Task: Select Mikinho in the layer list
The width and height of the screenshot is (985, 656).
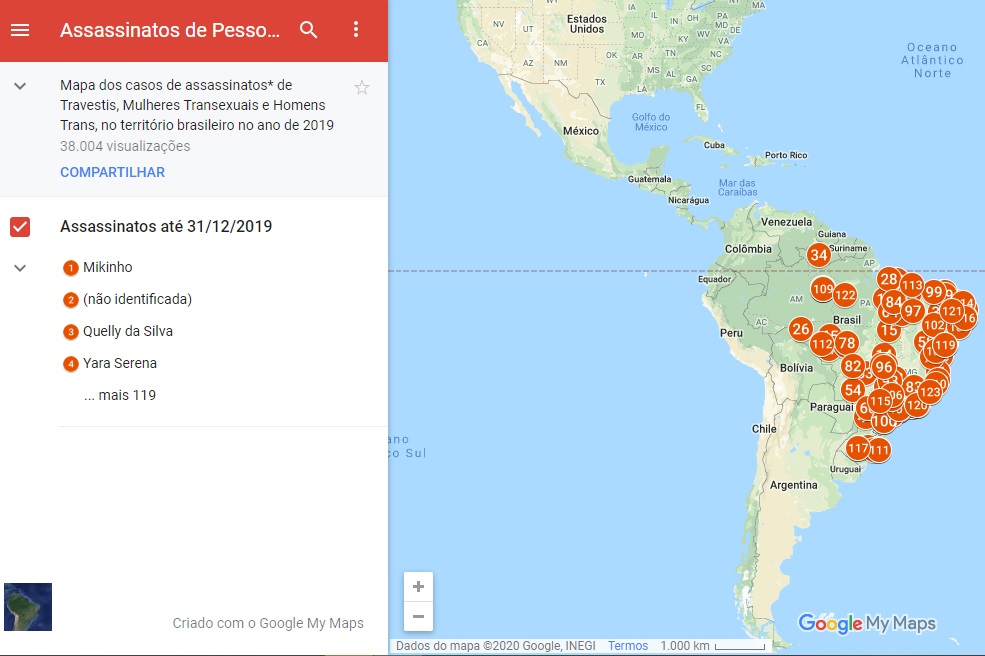Action: coord(107,267)
